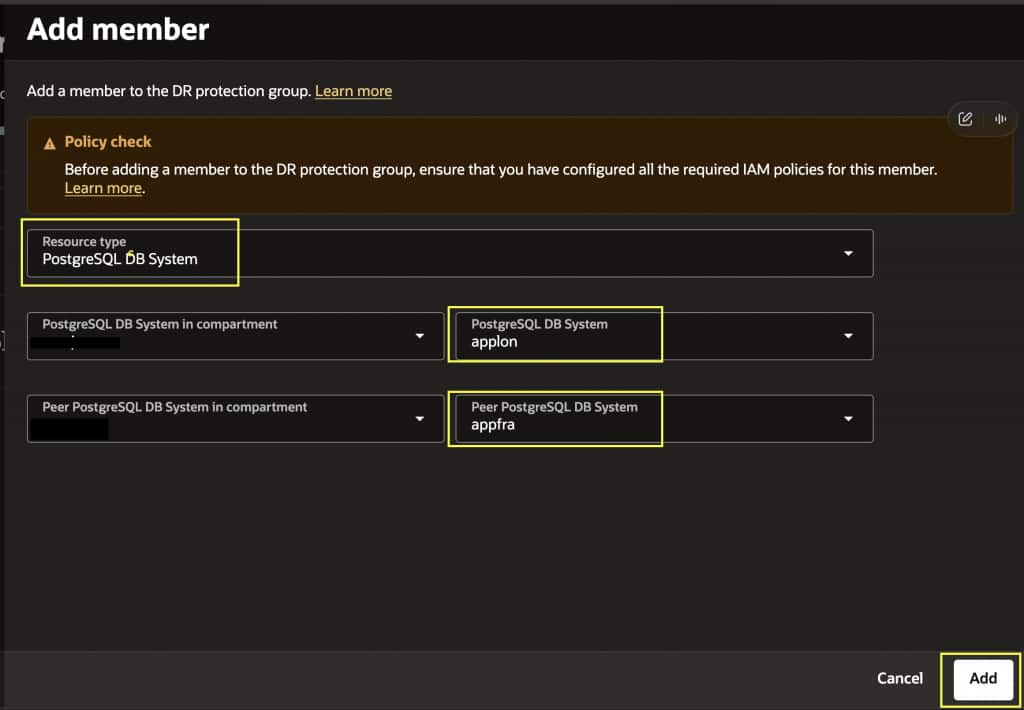
Task: Click the Add member heading
Action: pyautogui.click(x=118, y=29)
